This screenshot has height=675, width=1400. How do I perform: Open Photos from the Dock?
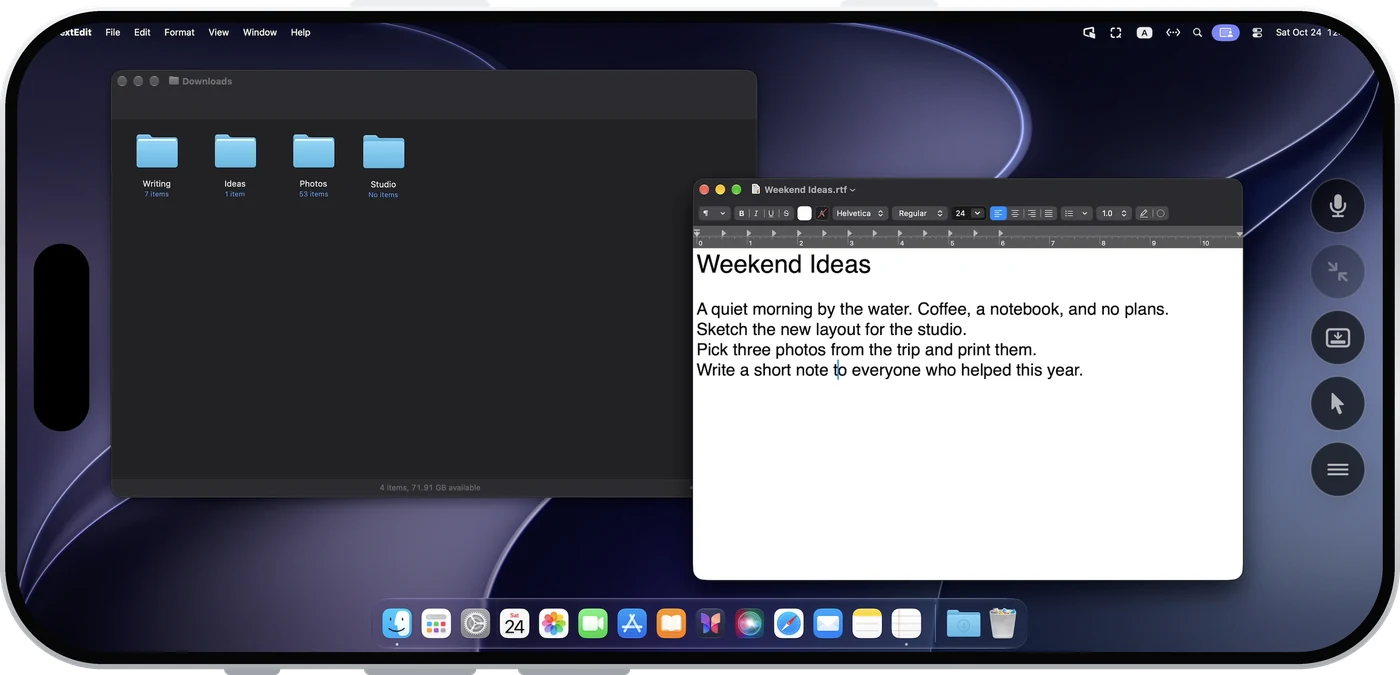click(554, 624)
